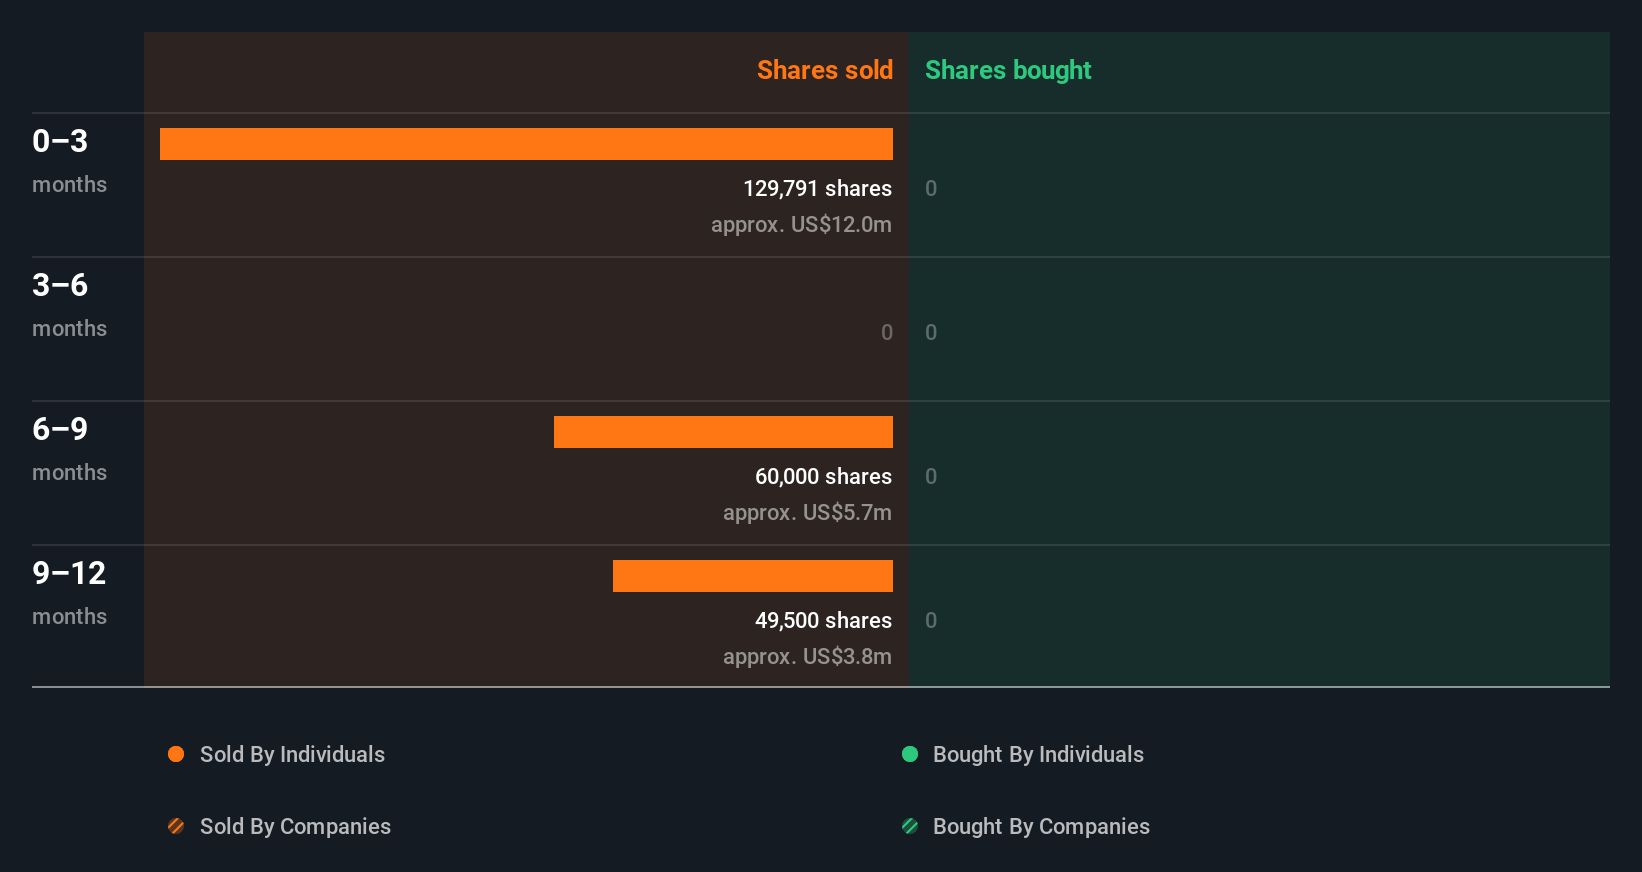Select the Bought By Individuals legend label
This screenshot has height=872, width=1642.
1038,755
